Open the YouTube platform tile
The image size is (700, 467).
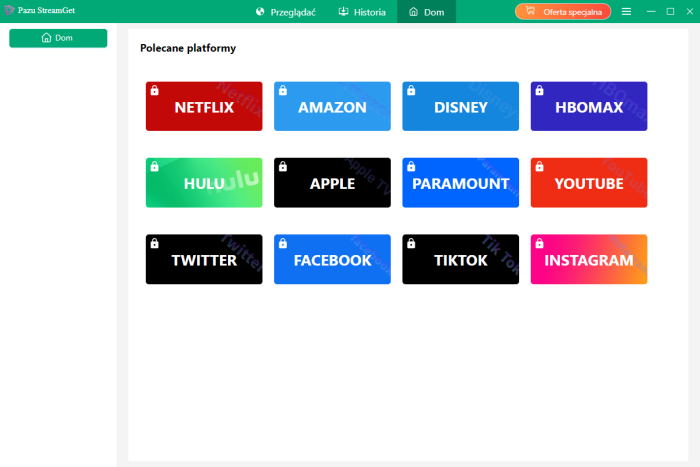pyautogui.click(x=589, y=183)
